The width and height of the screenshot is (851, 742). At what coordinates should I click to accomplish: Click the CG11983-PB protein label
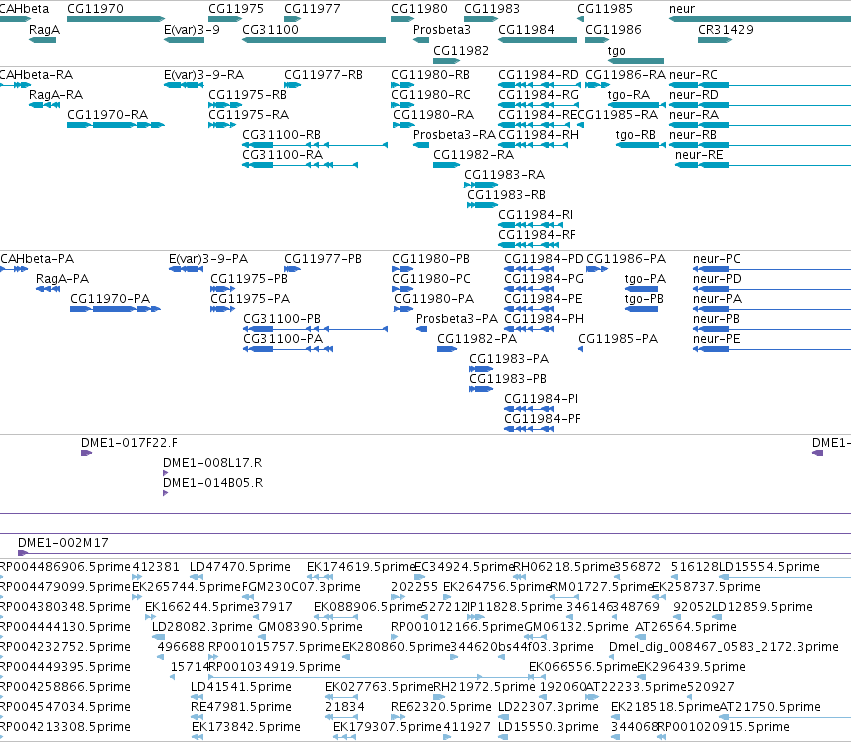(x=508, y=379)
